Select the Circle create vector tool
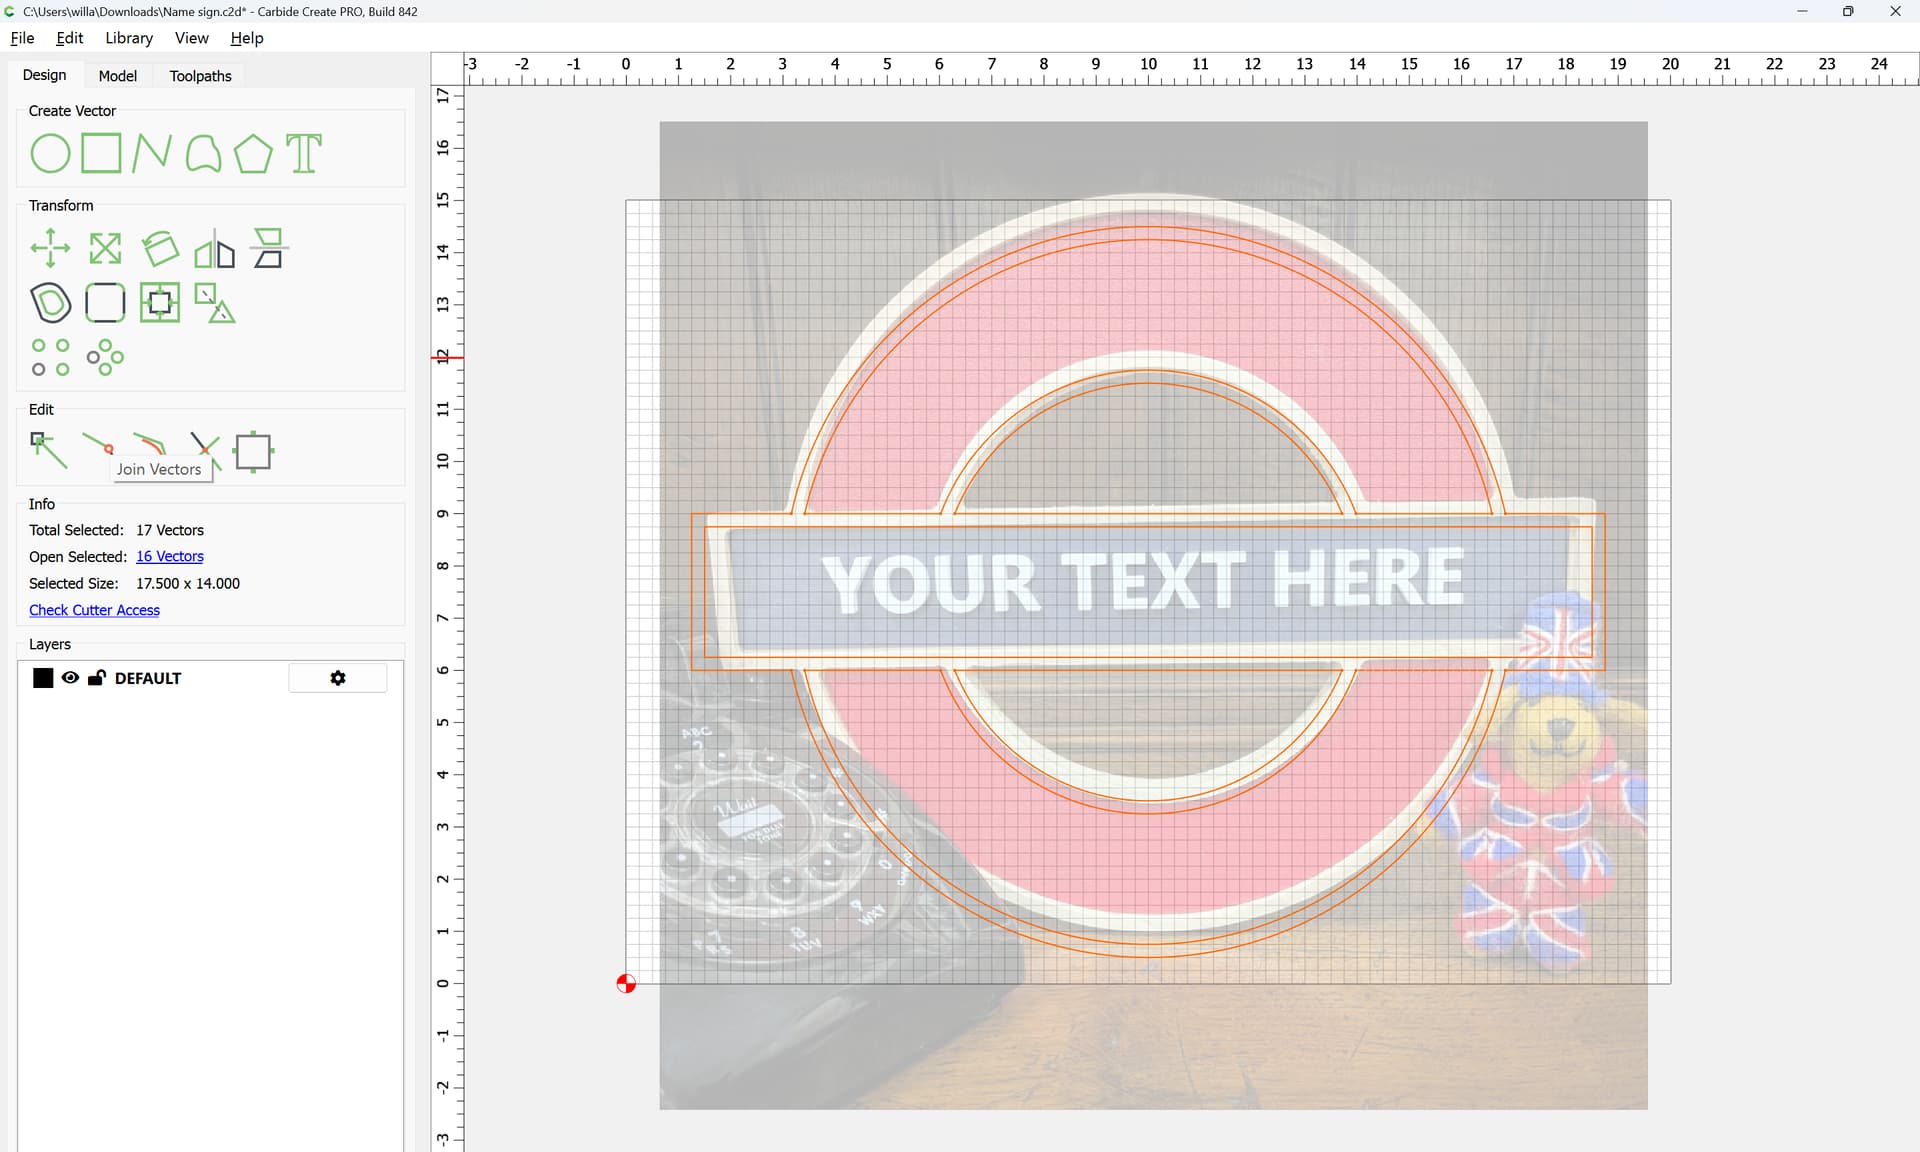Screen dimensions: 1920x1152 (x=50, y=154)
